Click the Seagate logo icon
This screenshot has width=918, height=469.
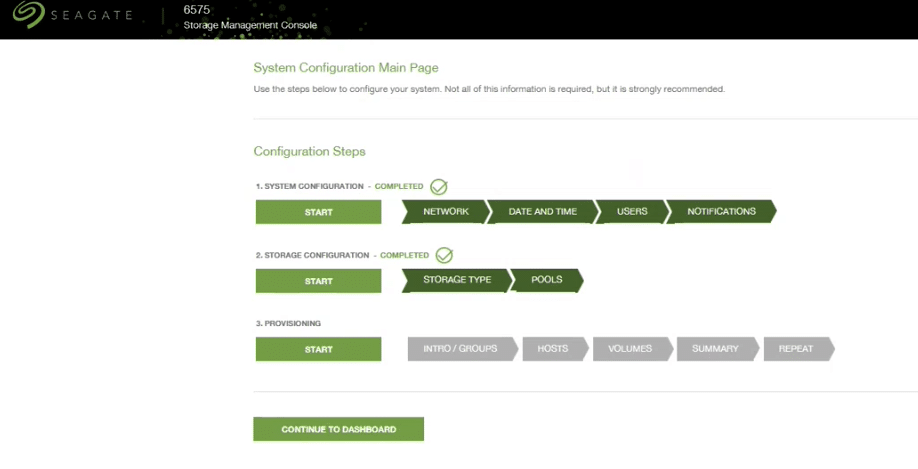click(x=28, y=14)
